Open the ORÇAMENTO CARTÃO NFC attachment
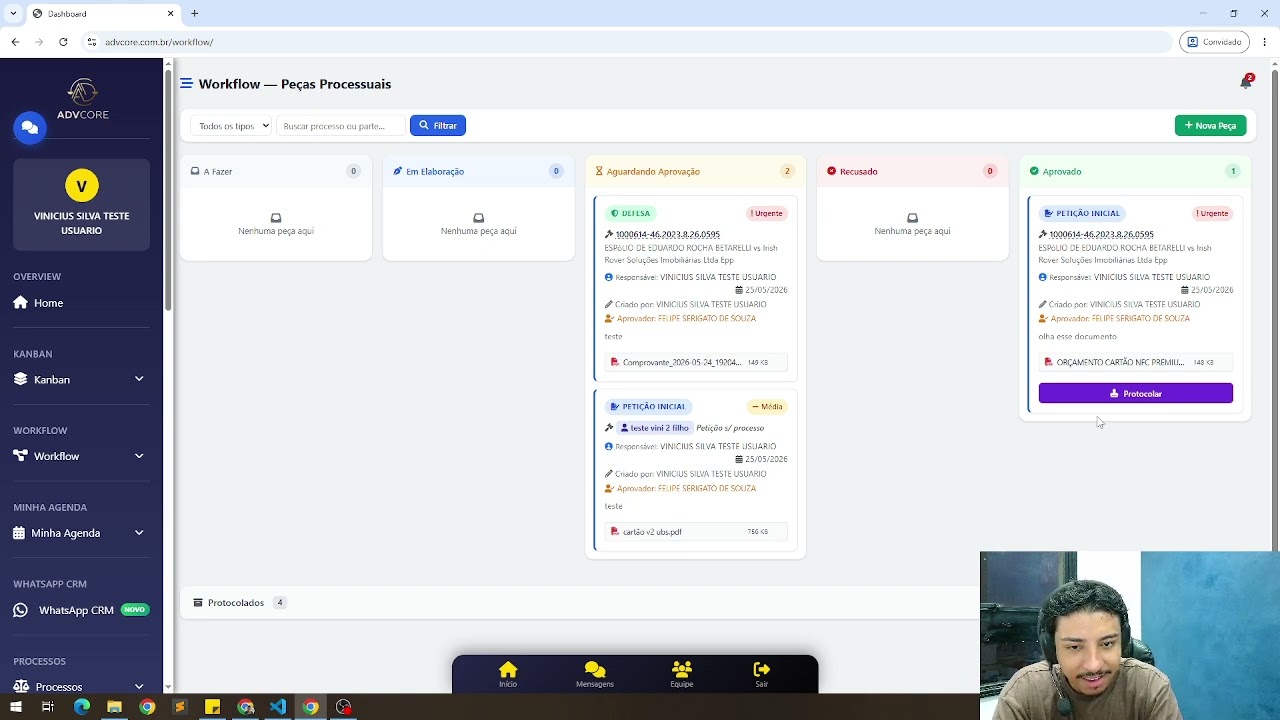 1135,362
